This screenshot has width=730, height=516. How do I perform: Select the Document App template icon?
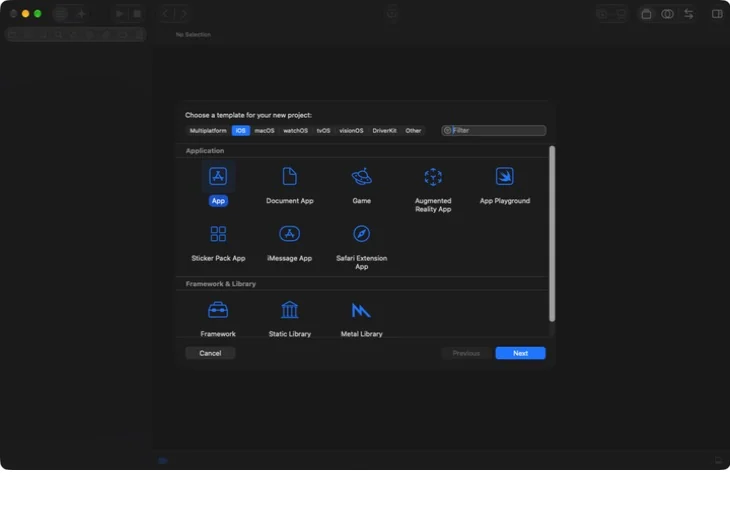(290, 177)
